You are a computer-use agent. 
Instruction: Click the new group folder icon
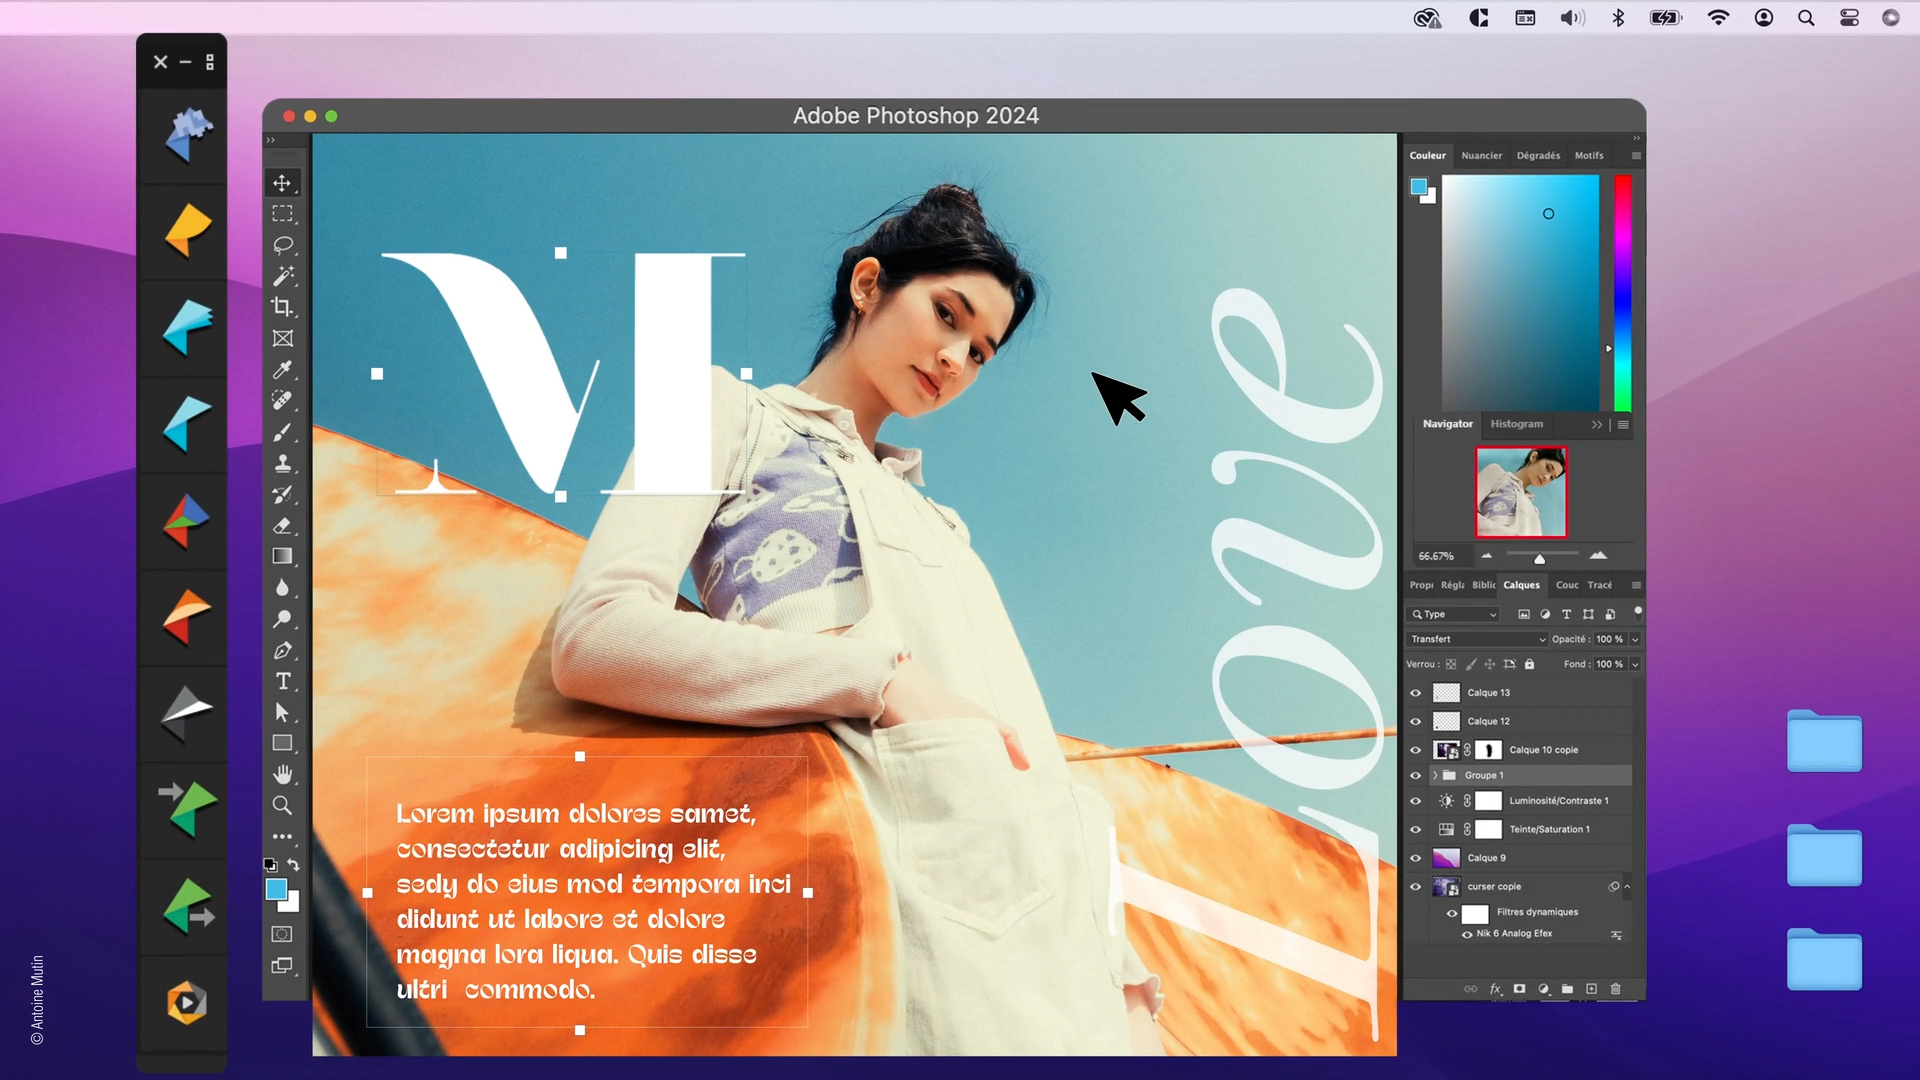1567,989
